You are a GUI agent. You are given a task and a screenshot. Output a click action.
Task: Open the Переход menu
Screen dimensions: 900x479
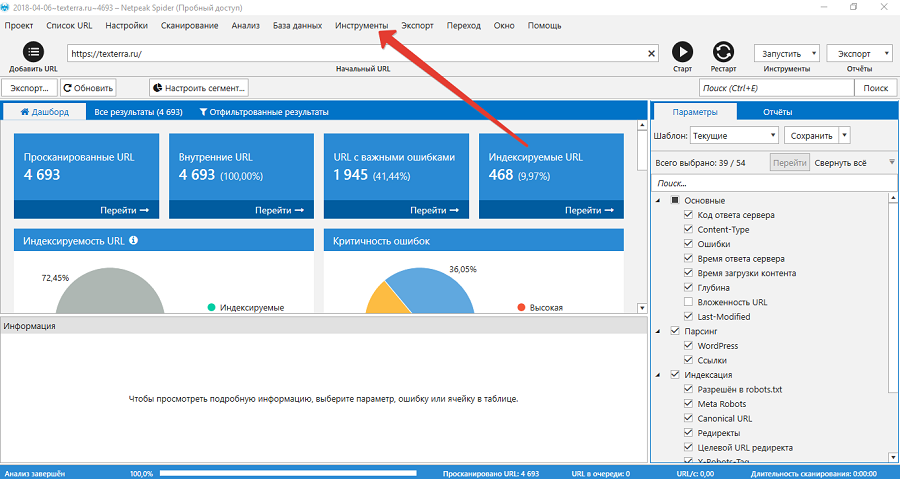(x=464, y=26)
